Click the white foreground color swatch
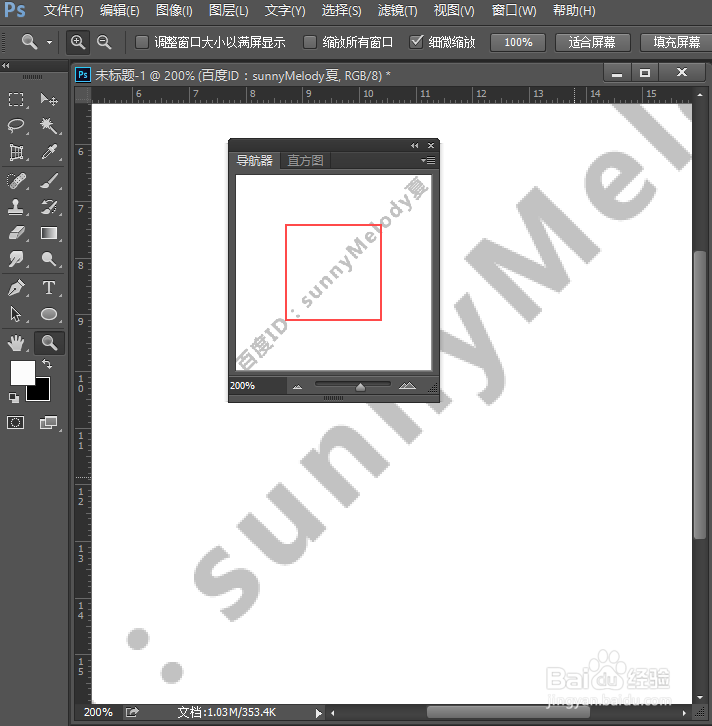 click(22, 372)
